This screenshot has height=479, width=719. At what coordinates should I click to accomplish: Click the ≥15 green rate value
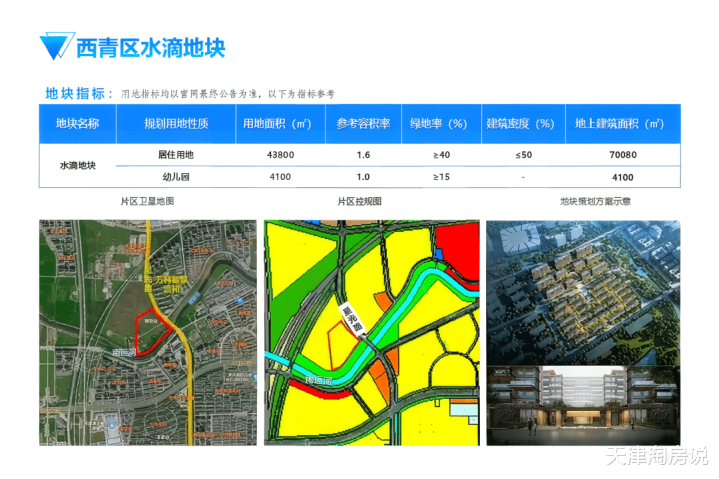441,177
